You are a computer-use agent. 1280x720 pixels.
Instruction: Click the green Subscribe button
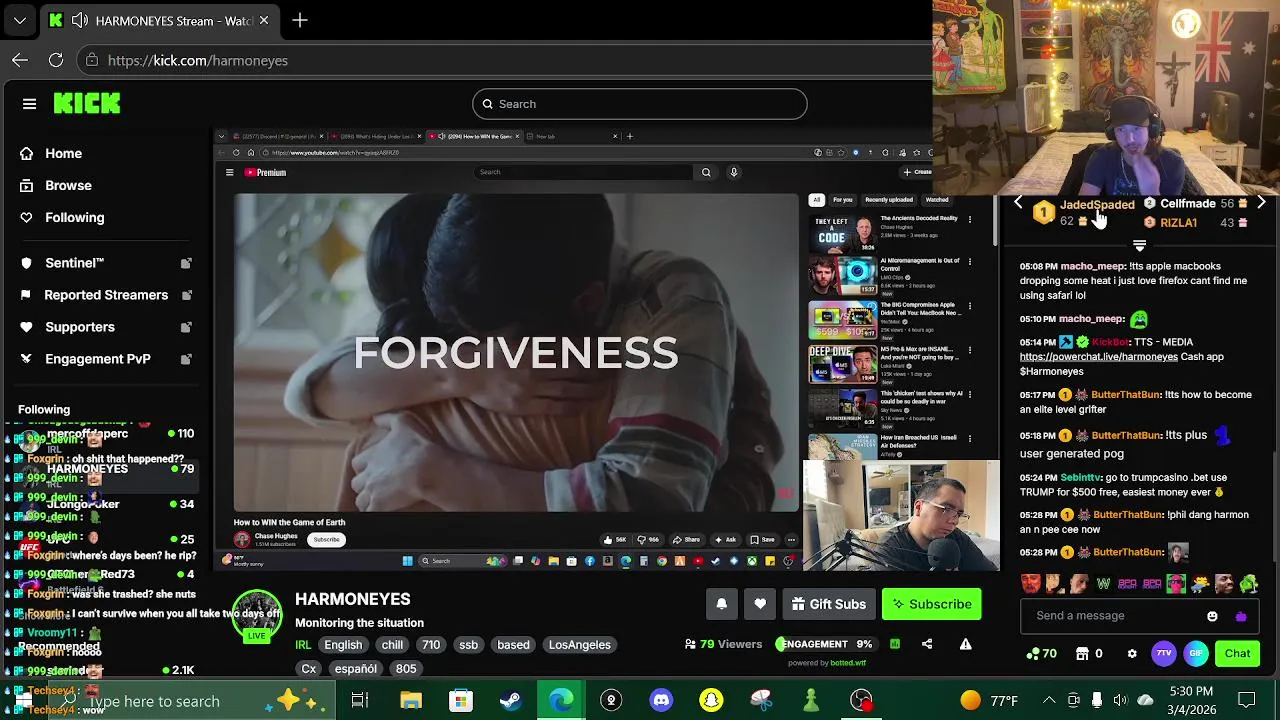click(x=932, y=604)
